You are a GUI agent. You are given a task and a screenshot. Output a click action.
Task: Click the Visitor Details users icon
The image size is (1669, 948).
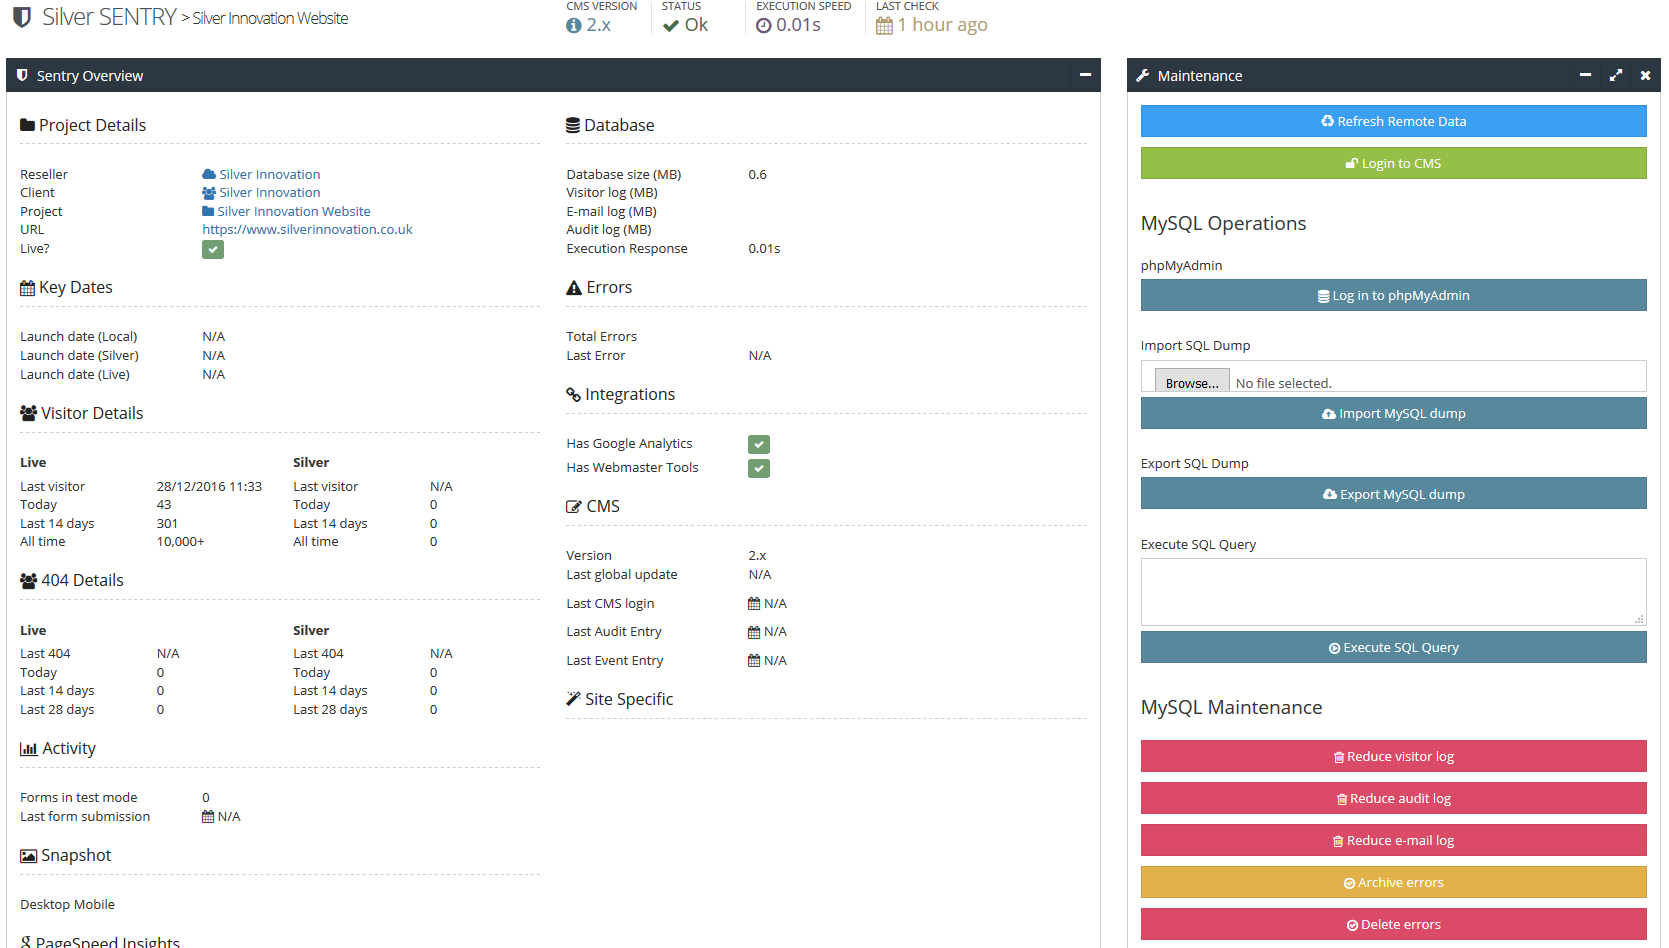click(x=28, y=413)
